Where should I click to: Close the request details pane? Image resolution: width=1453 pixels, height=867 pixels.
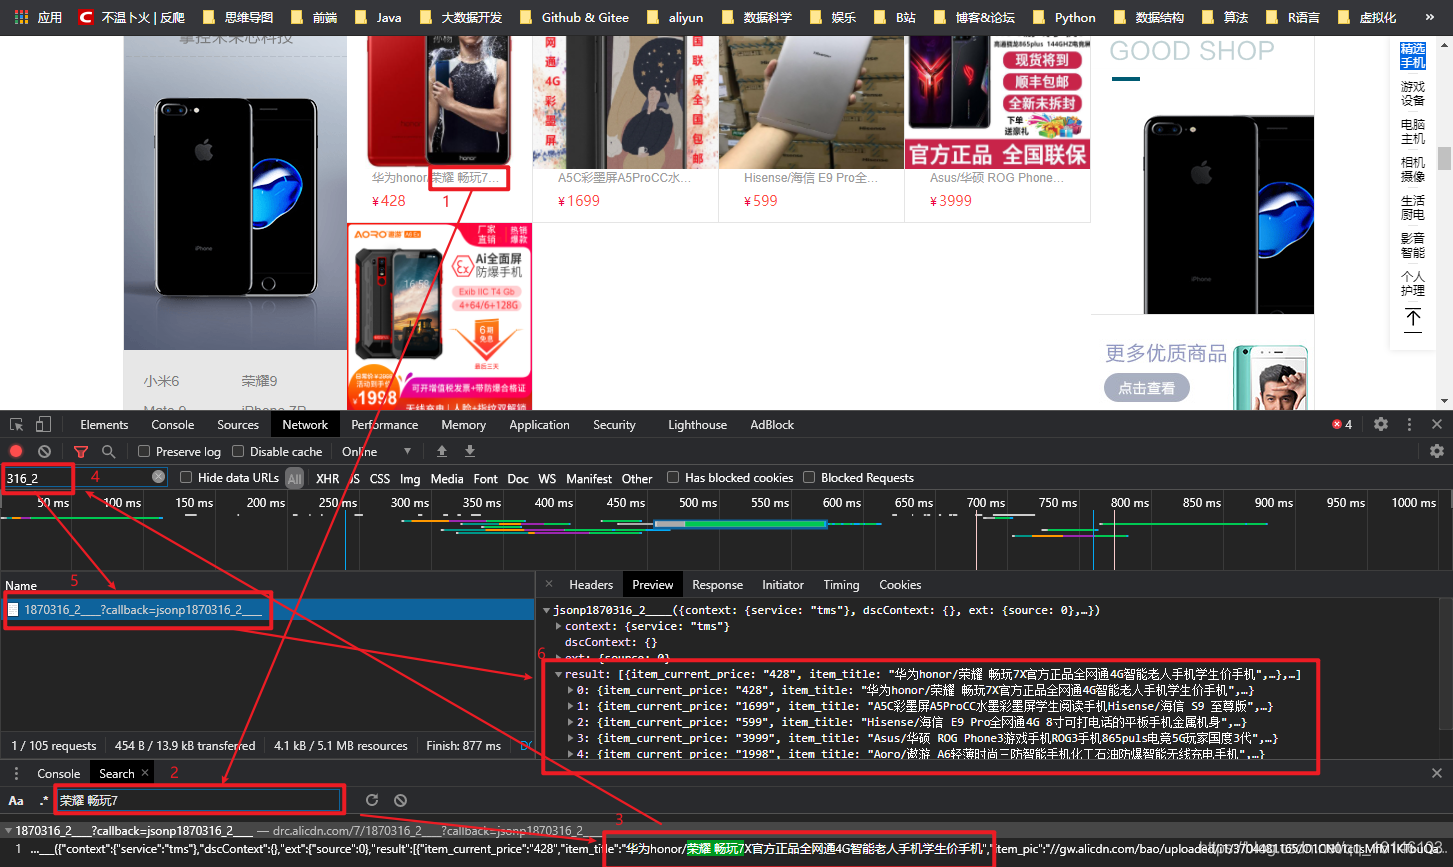click(x=548, y=584)
